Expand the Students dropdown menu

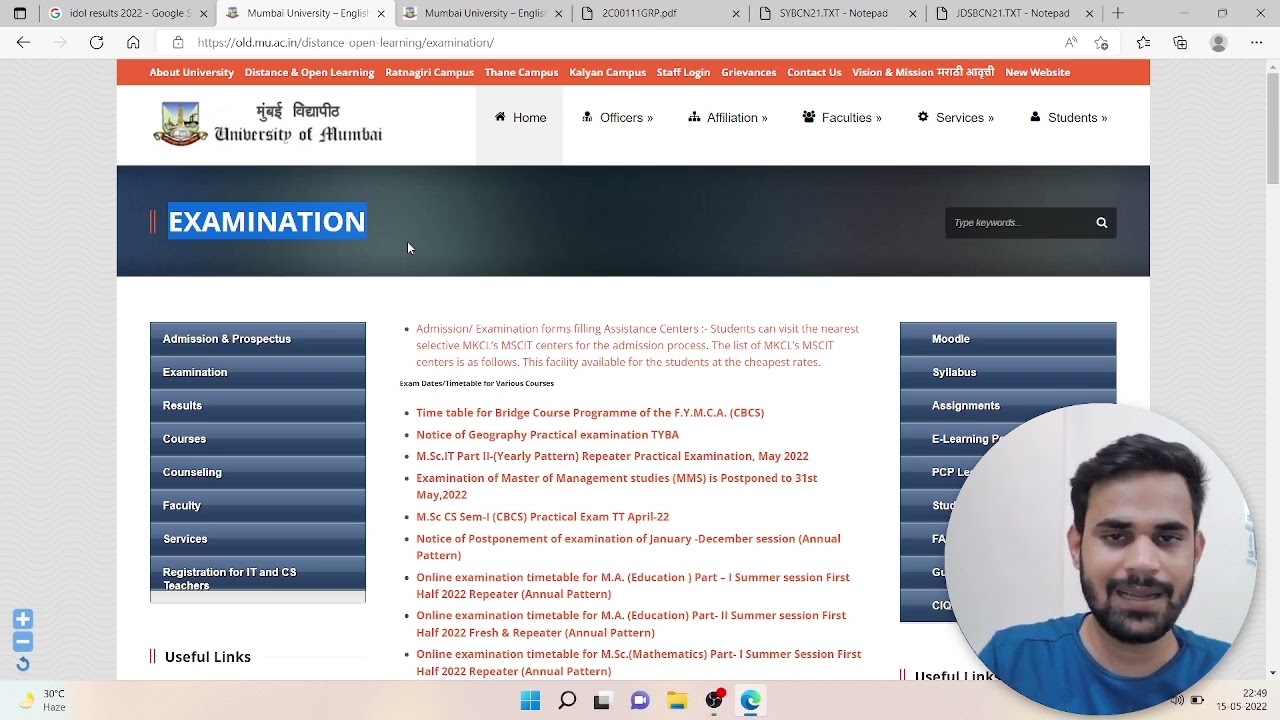click(1069, 118)
